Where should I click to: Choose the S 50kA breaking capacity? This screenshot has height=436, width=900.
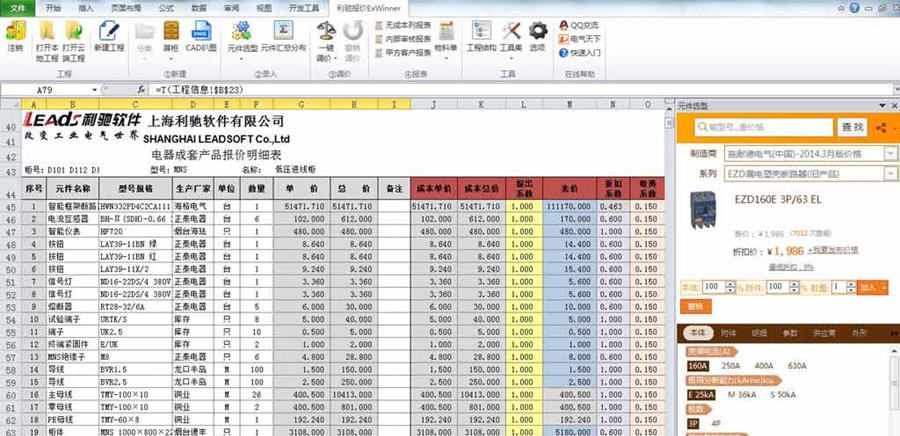[x=783, y=395]
